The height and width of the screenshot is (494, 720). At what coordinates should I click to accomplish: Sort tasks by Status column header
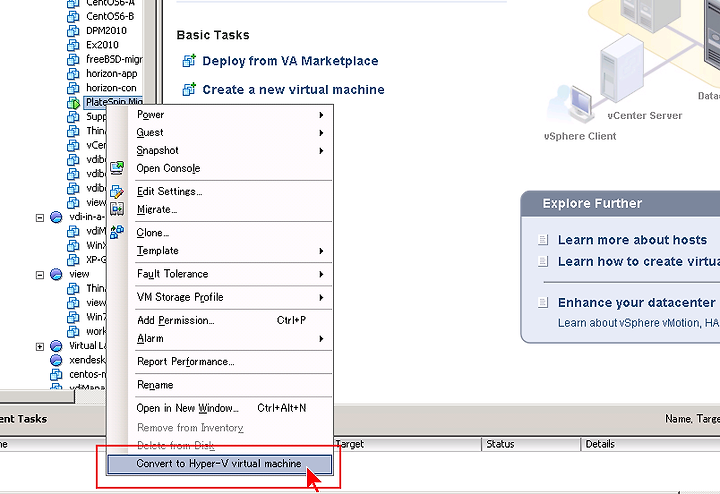[531, 444]
